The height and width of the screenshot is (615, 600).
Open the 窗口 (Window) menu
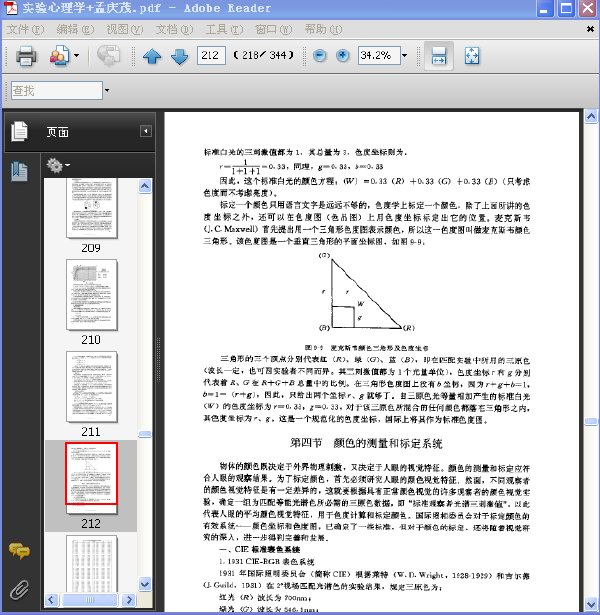pyautogui.click(x=273, y=29)
